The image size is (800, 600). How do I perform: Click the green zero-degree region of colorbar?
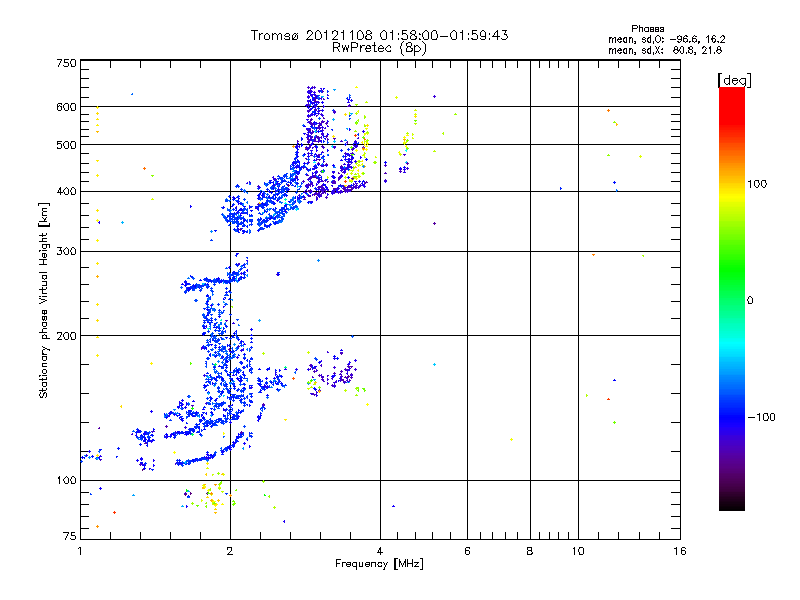click(732, 301)
